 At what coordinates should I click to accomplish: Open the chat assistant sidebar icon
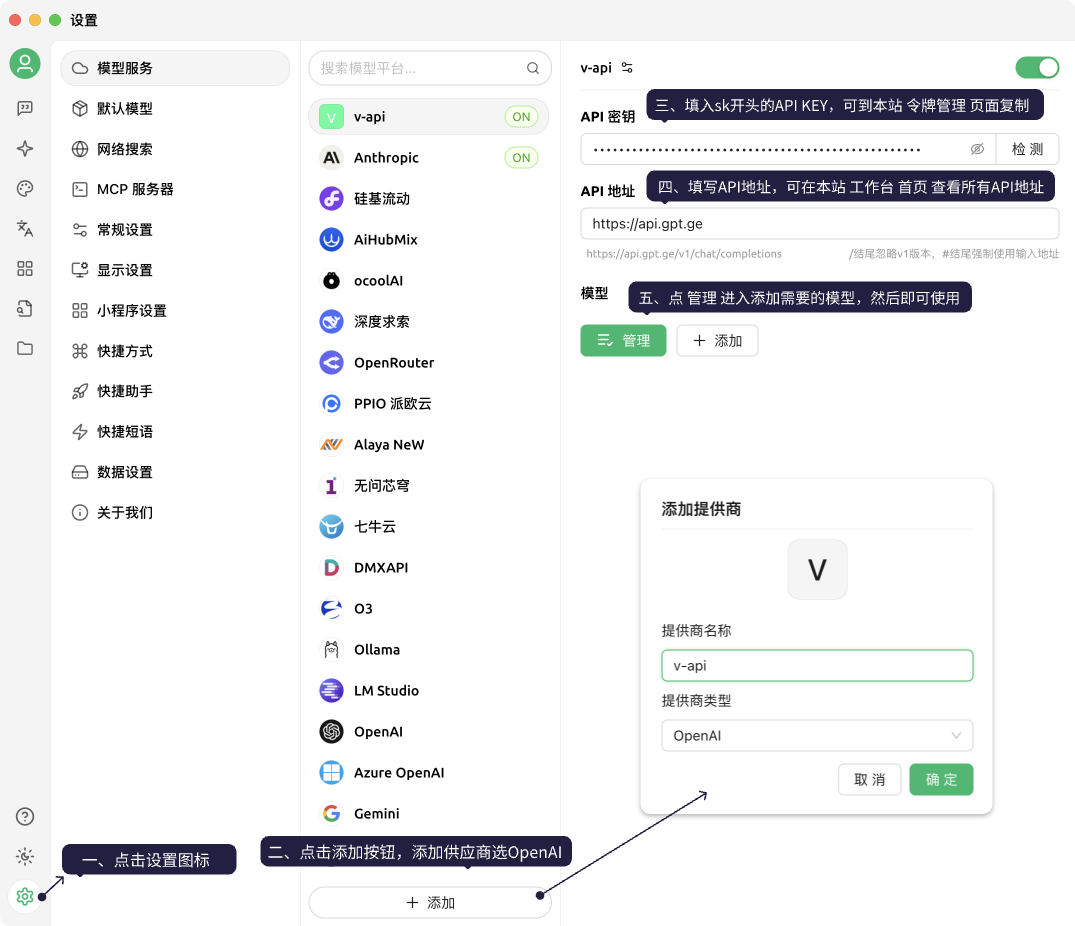[25, 108]
